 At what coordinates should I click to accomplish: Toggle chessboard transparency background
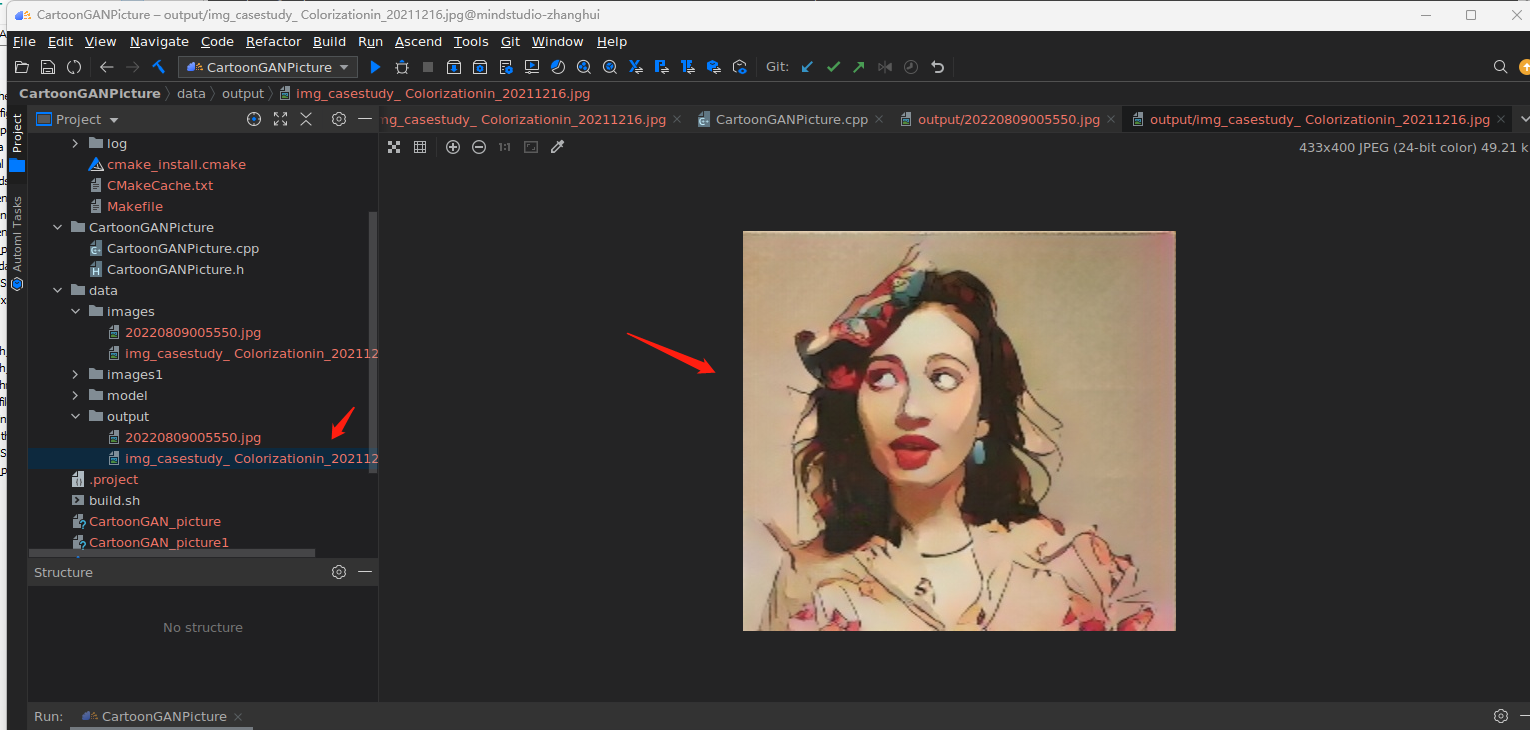tap(394, 147)
